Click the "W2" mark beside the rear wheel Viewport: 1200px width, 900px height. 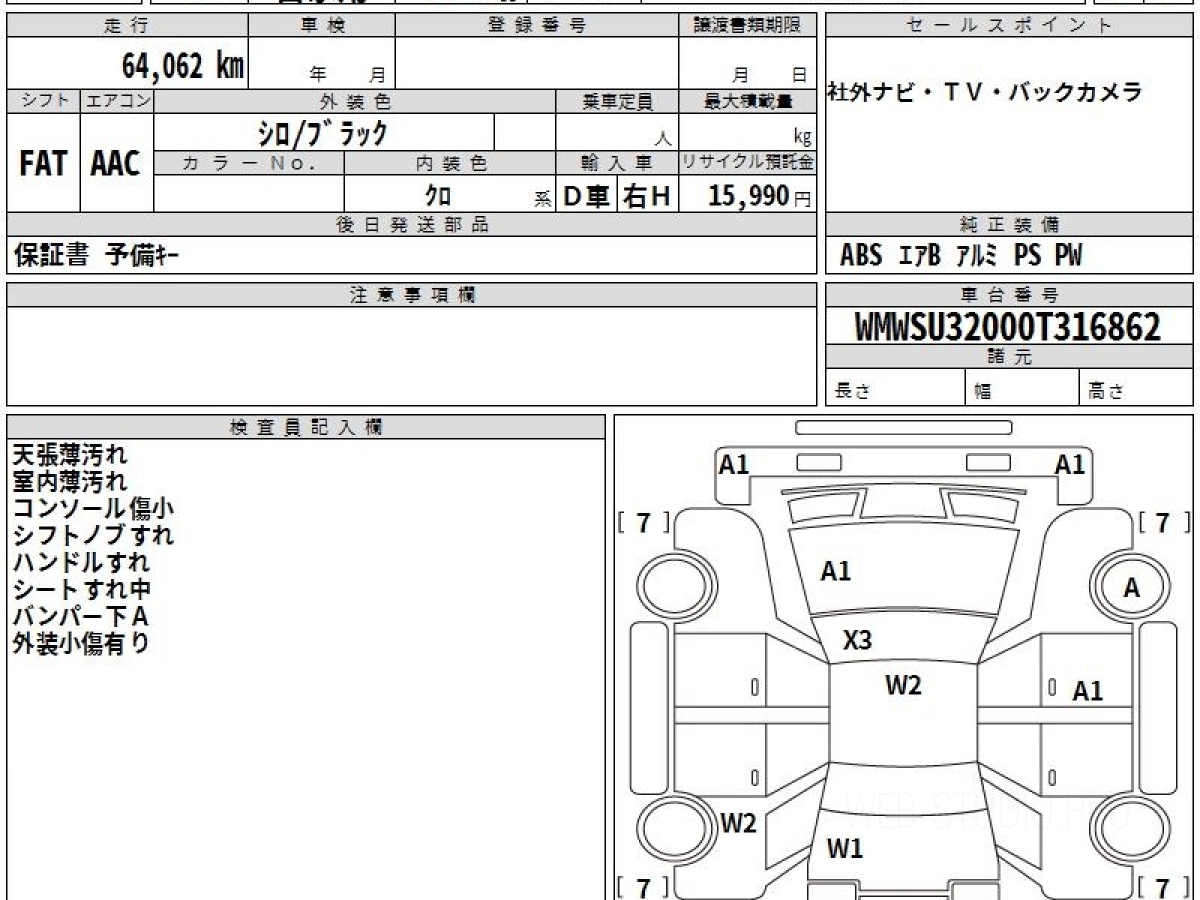tap(738, 824)
